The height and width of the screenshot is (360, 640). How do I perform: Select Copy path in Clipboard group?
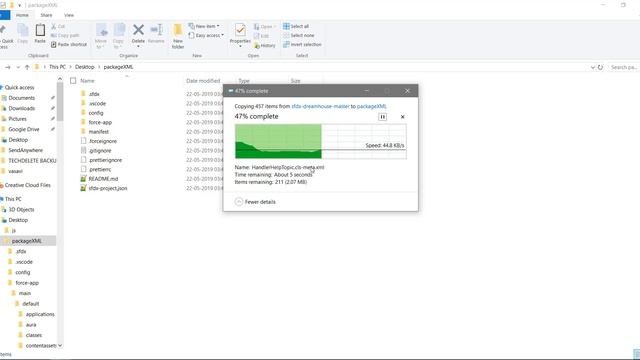[65, 35]
